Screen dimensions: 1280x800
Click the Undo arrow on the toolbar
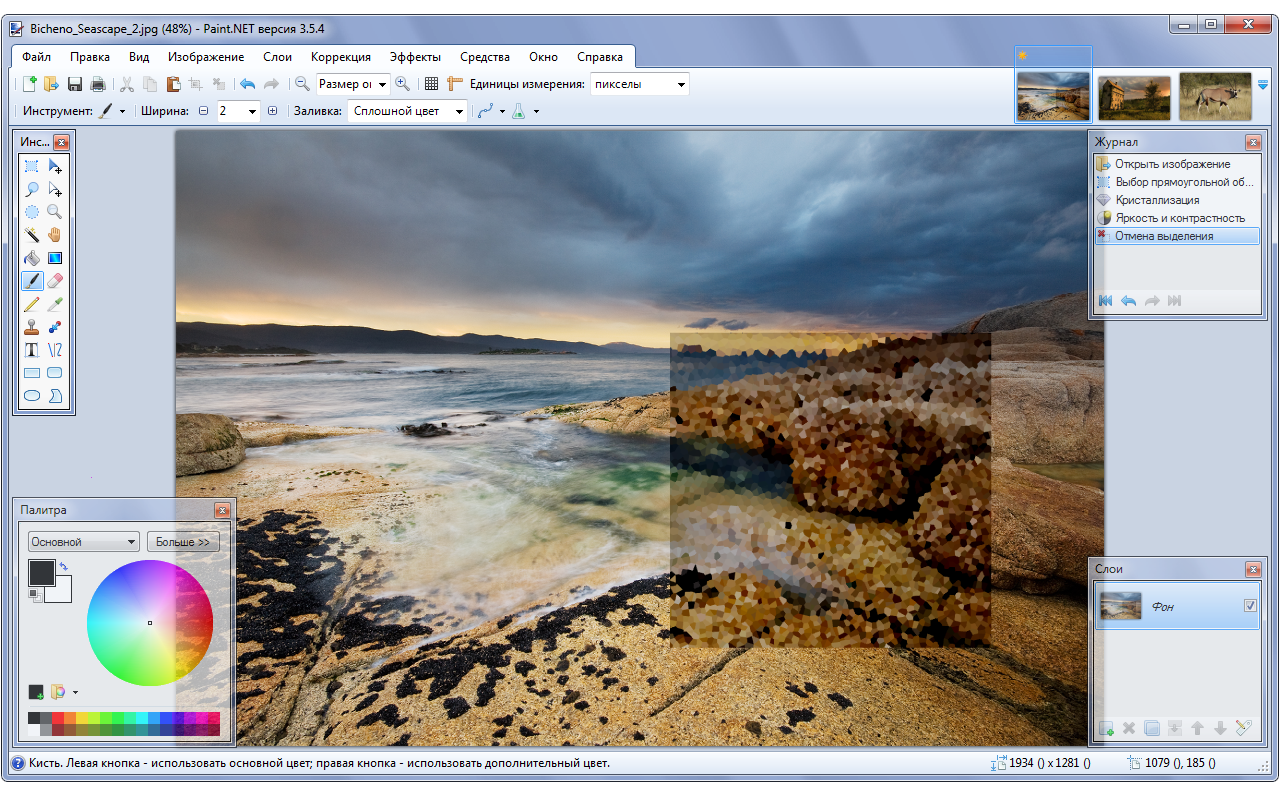click(246, 84)
